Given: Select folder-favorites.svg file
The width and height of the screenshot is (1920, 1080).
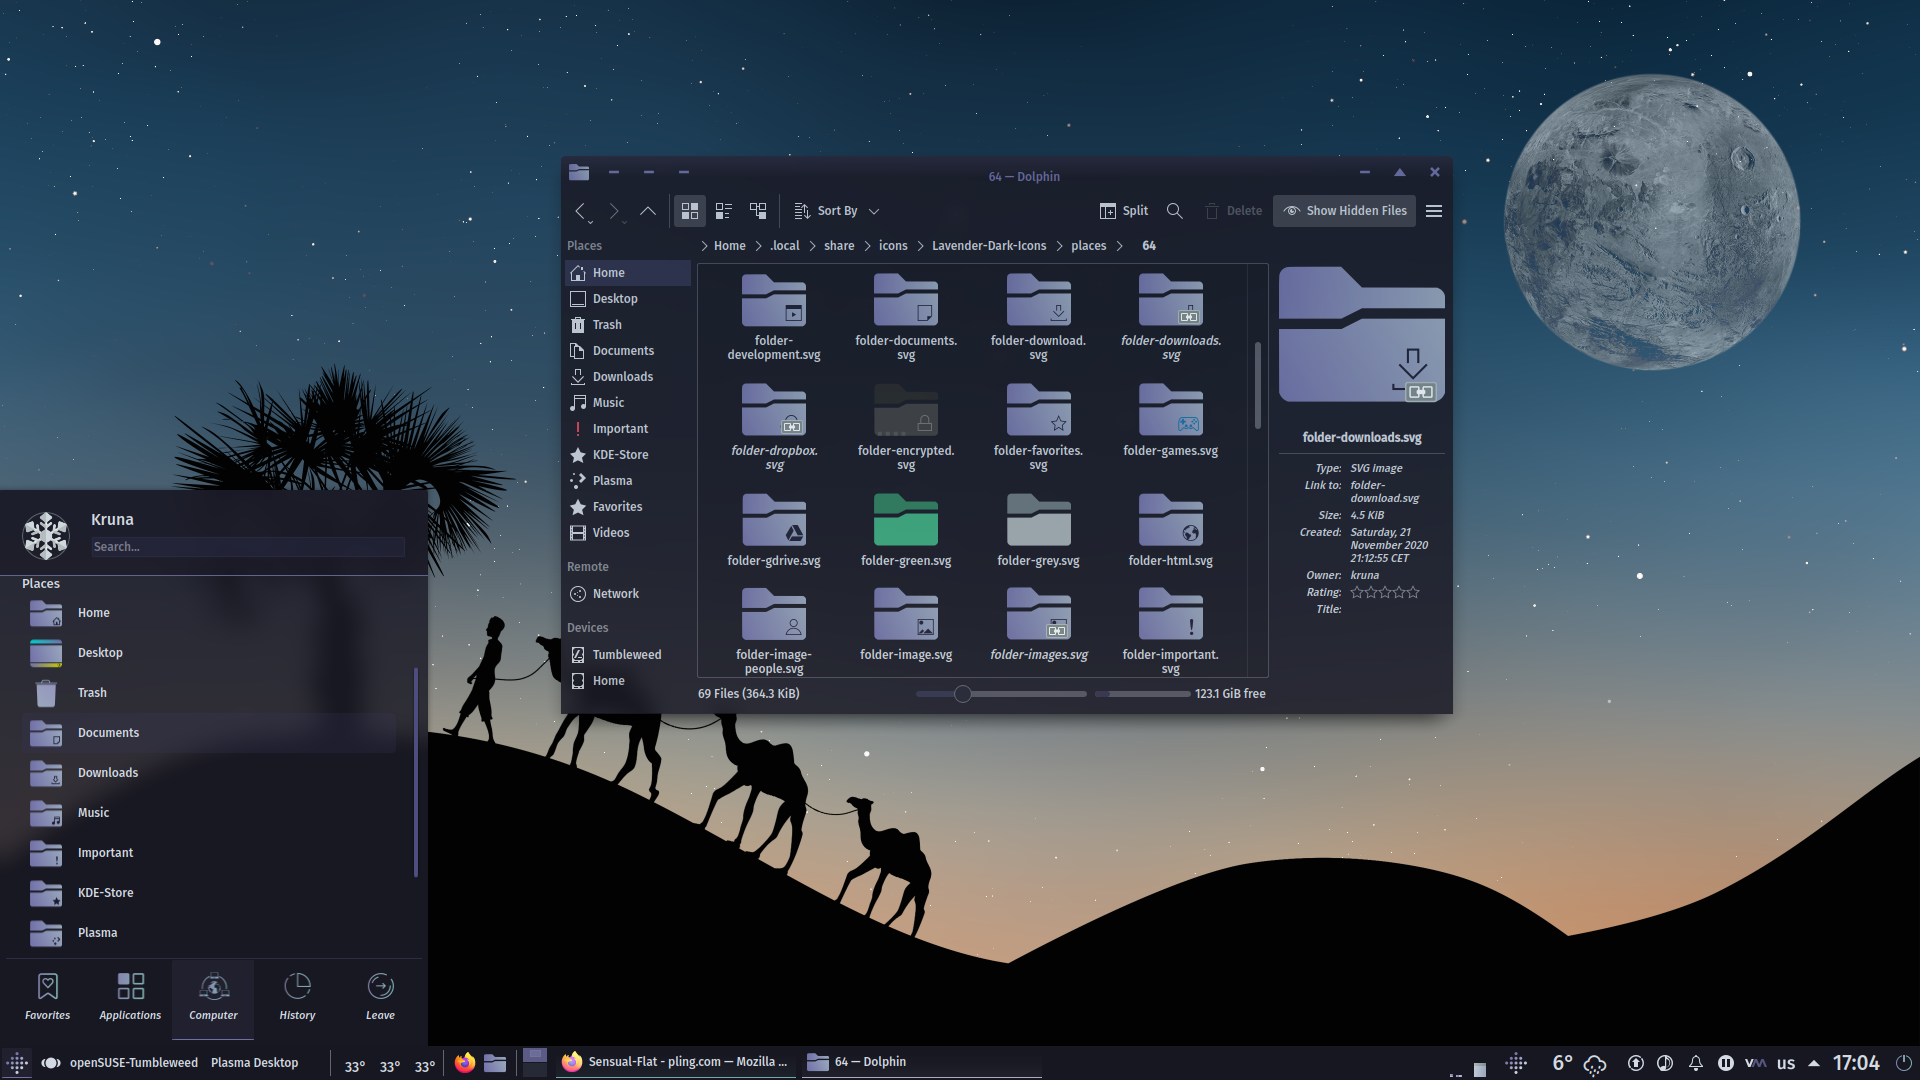Looking at the screenshot, I should 1038,427.
